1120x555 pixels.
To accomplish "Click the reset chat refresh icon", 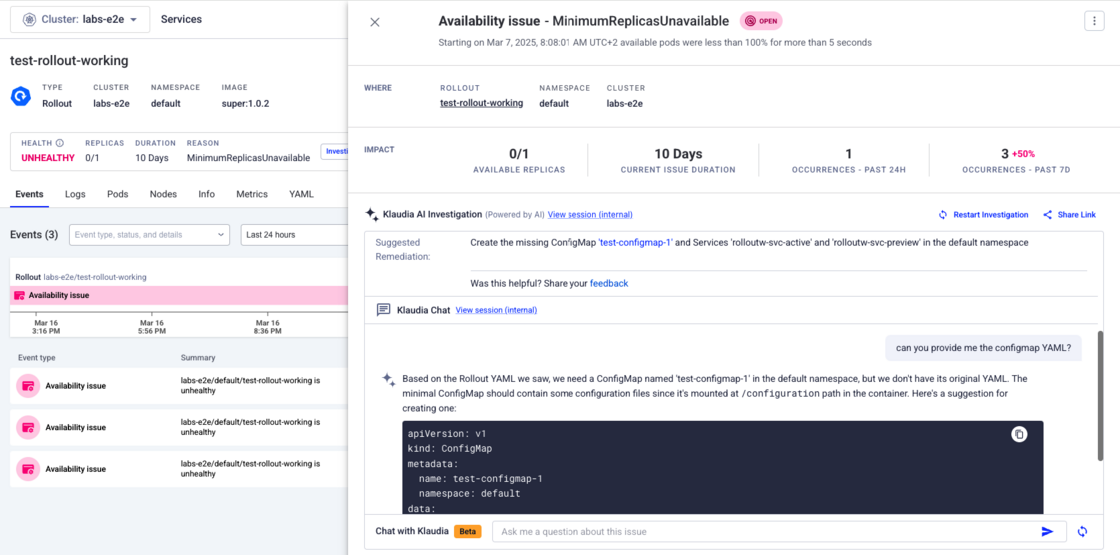I will tap(1082, 532).
